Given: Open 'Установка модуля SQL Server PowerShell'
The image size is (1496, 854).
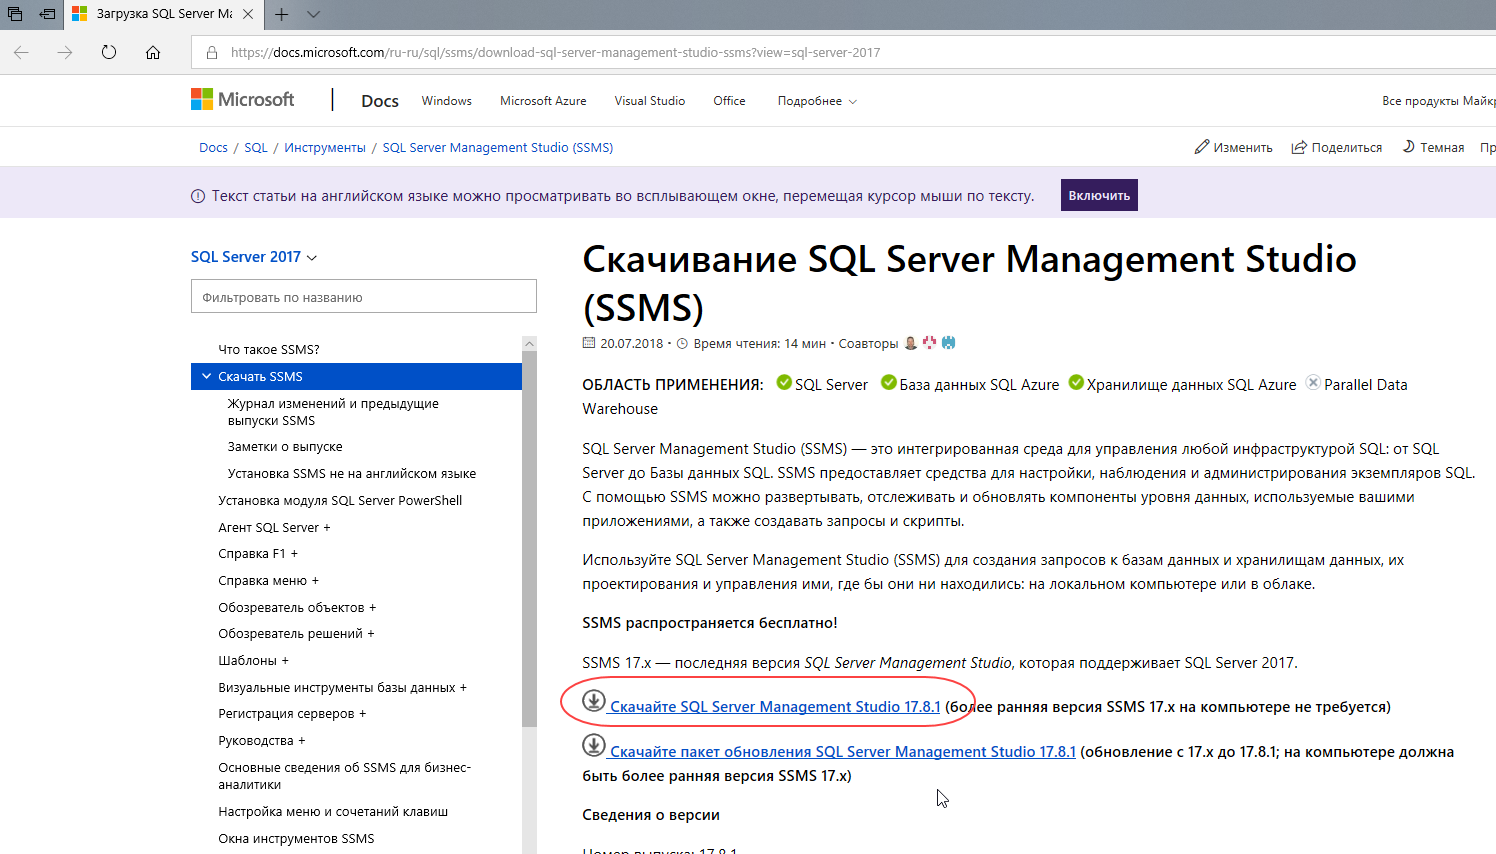Looking at the screenshot, I should click(x=340, y=500).
